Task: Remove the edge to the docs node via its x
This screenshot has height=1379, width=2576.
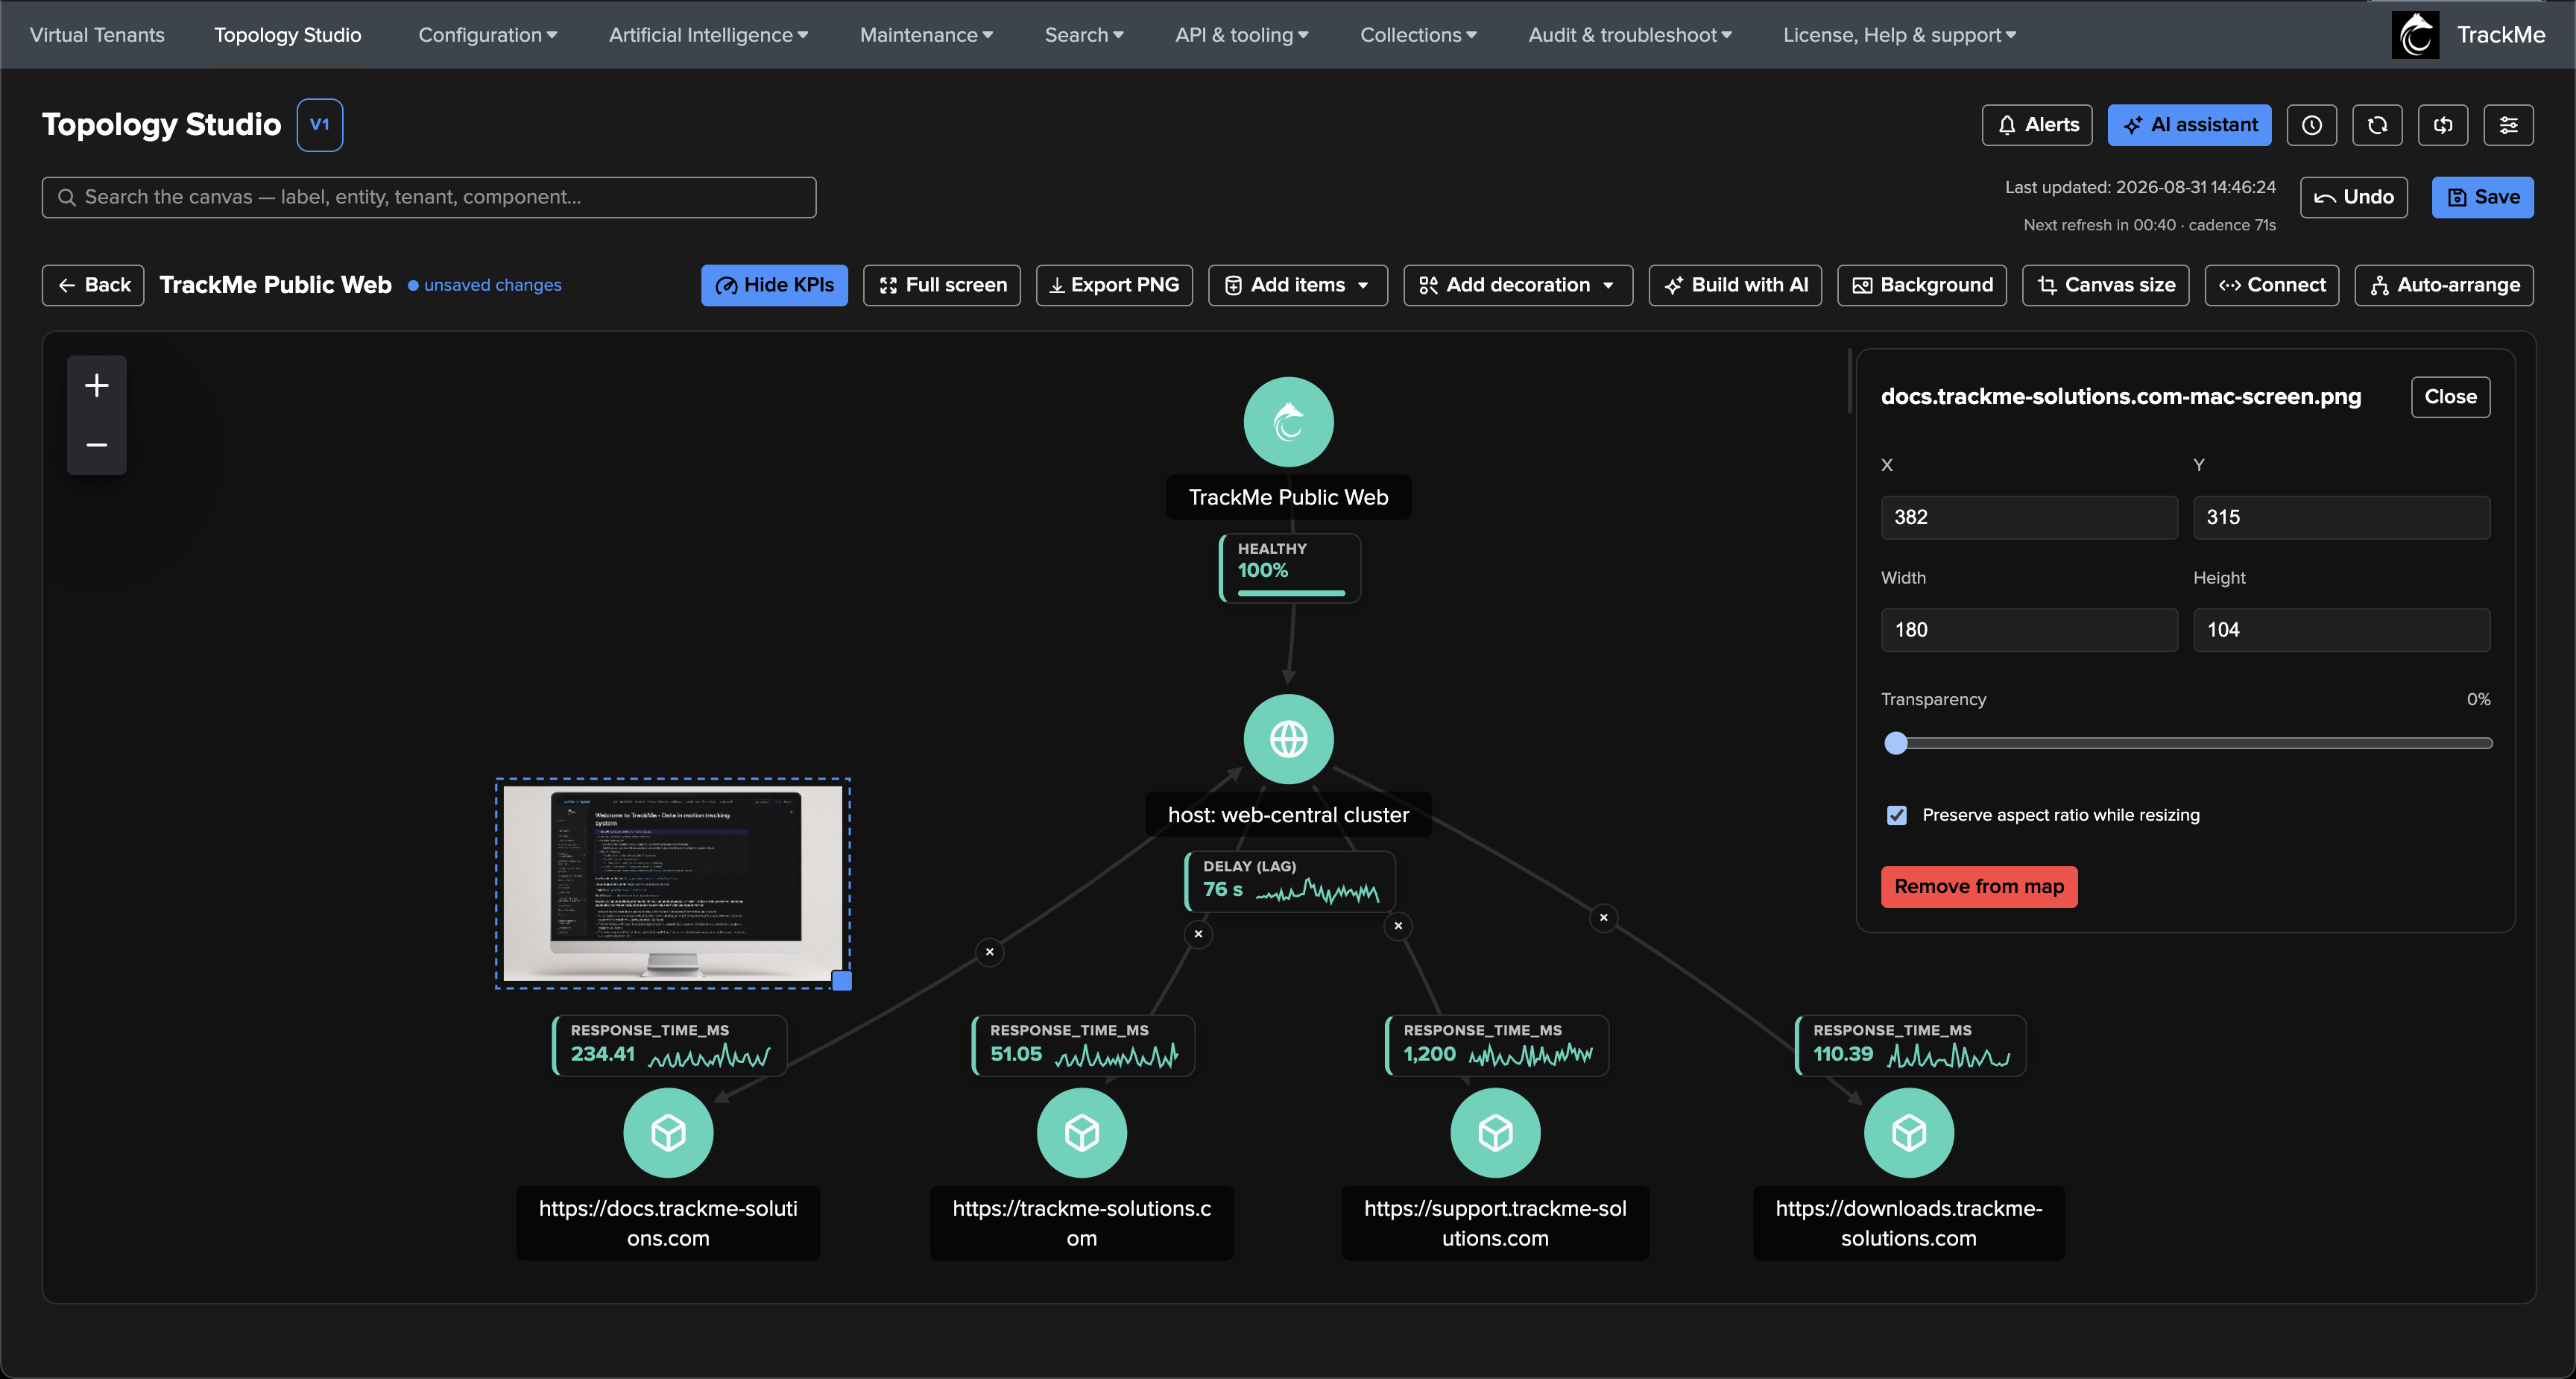Action: [989, 952]
